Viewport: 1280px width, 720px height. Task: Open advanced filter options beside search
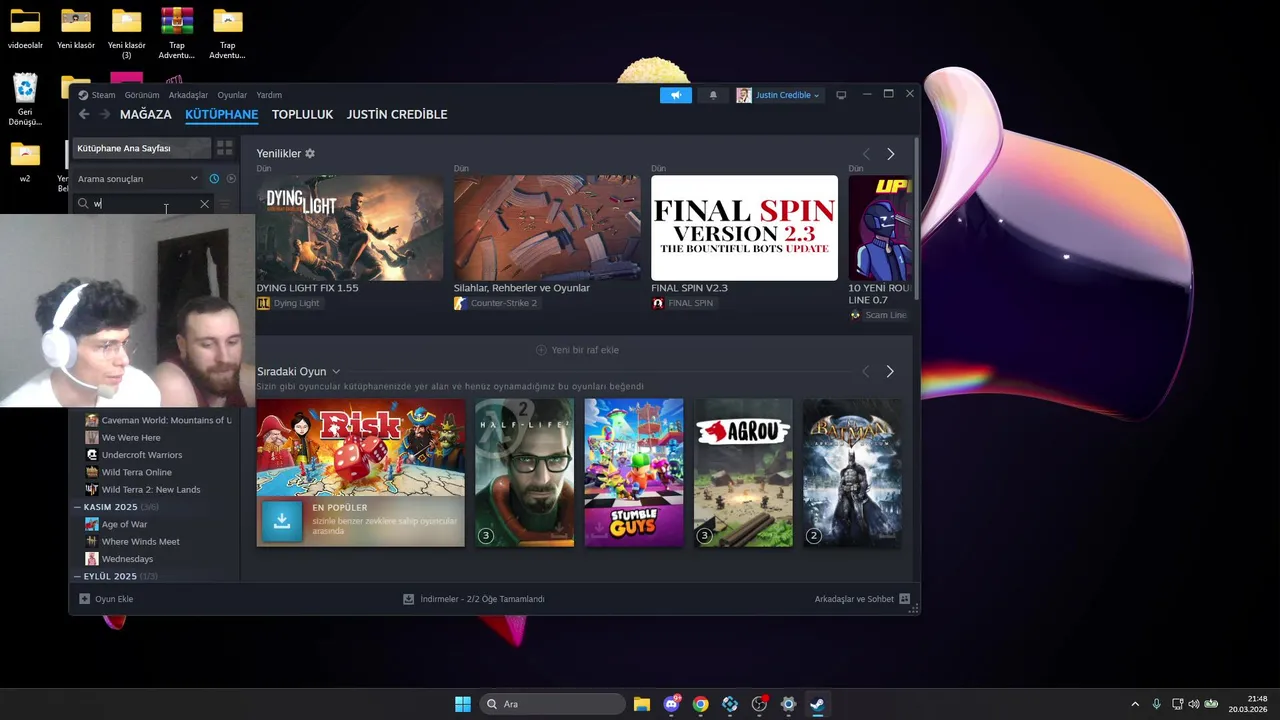pos(225,204)
